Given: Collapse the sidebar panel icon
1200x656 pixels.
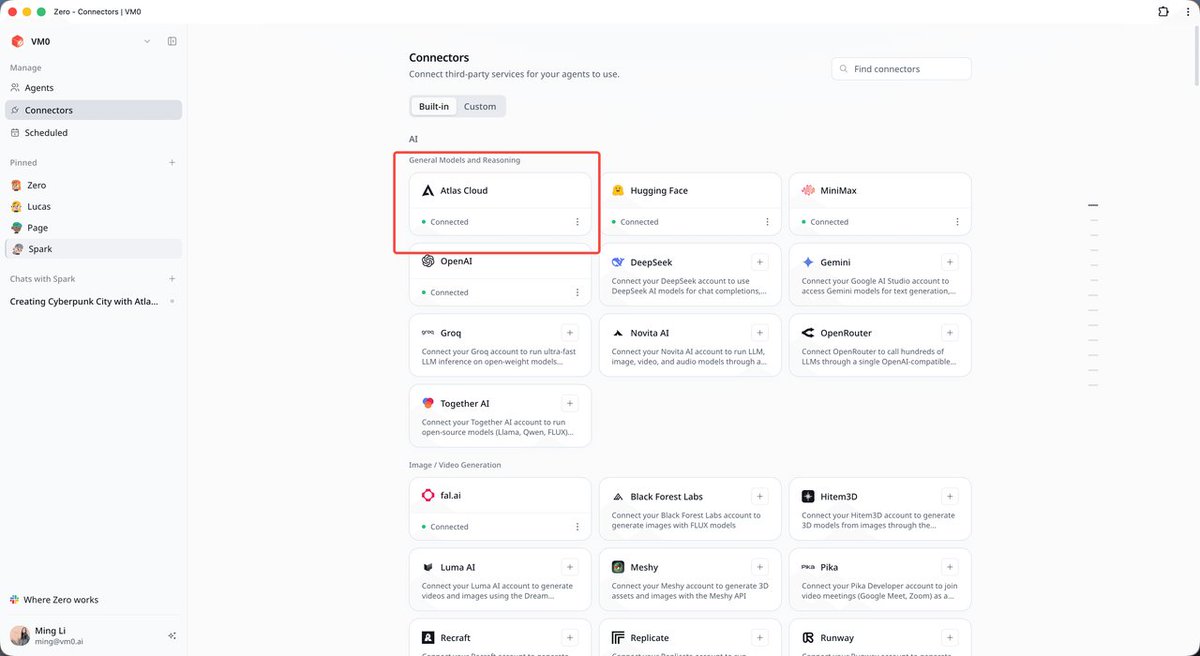Looking at the screenshot, I should 172,41.
